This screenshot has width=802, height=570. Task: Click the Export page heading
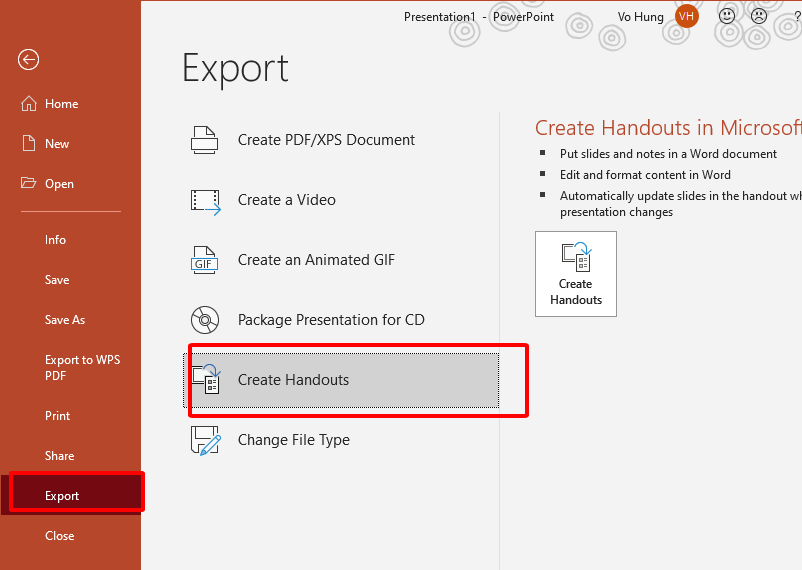(235, 69)
